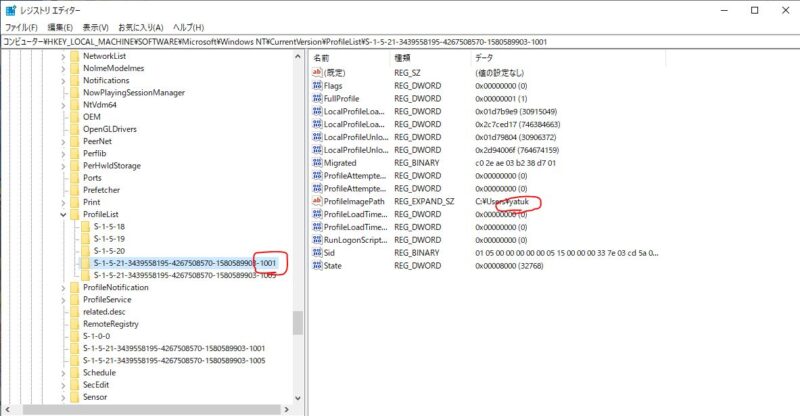800x416 pixels.
Task: Open the 編集(E) menu
Action: (x=60, y=28)
